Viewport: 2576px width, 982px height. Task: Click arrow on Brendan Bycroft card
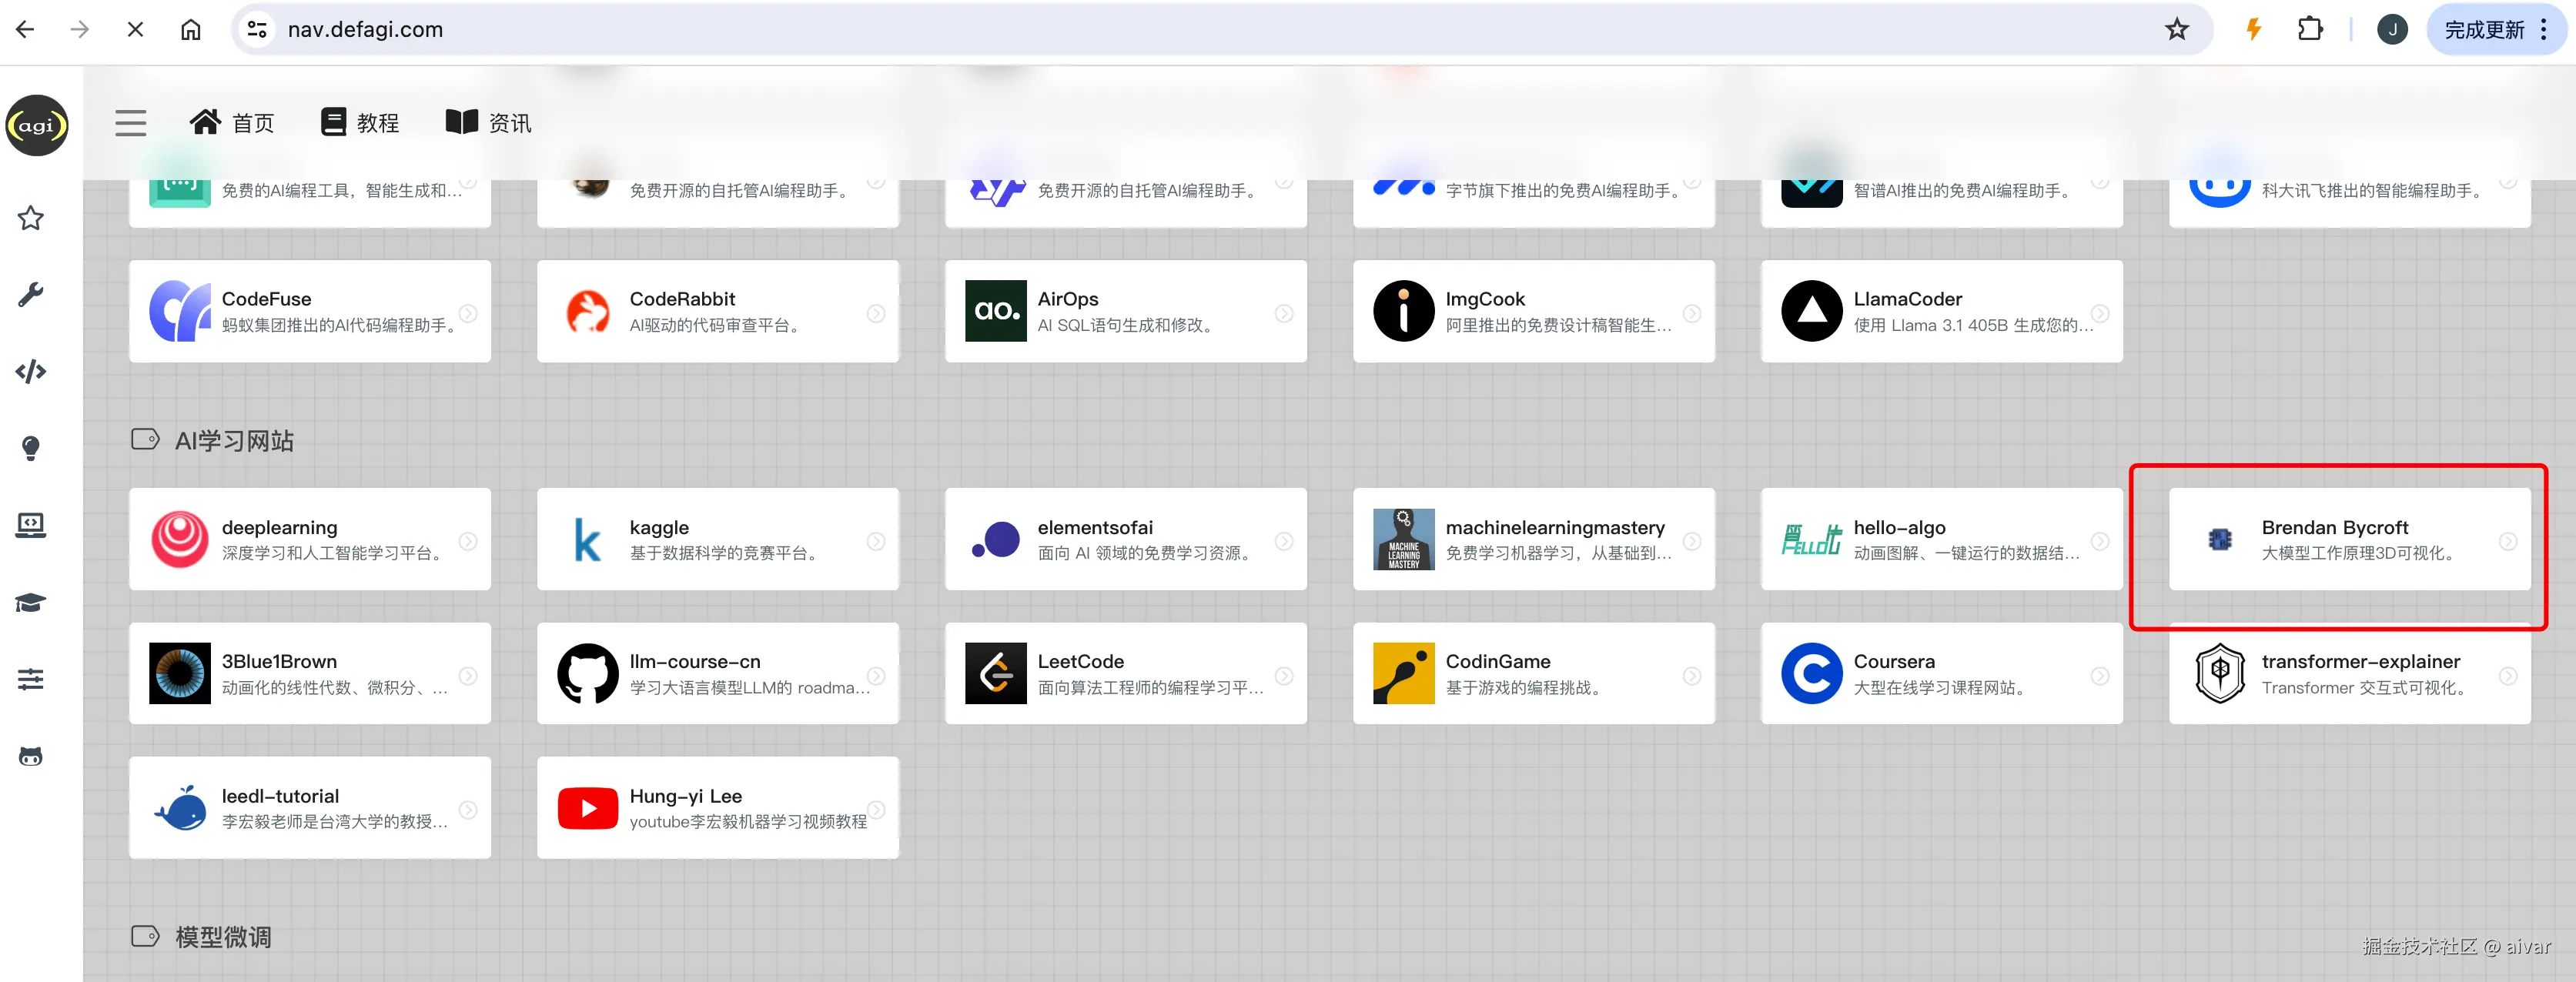pyautogui.click(x=2508, y=541)
